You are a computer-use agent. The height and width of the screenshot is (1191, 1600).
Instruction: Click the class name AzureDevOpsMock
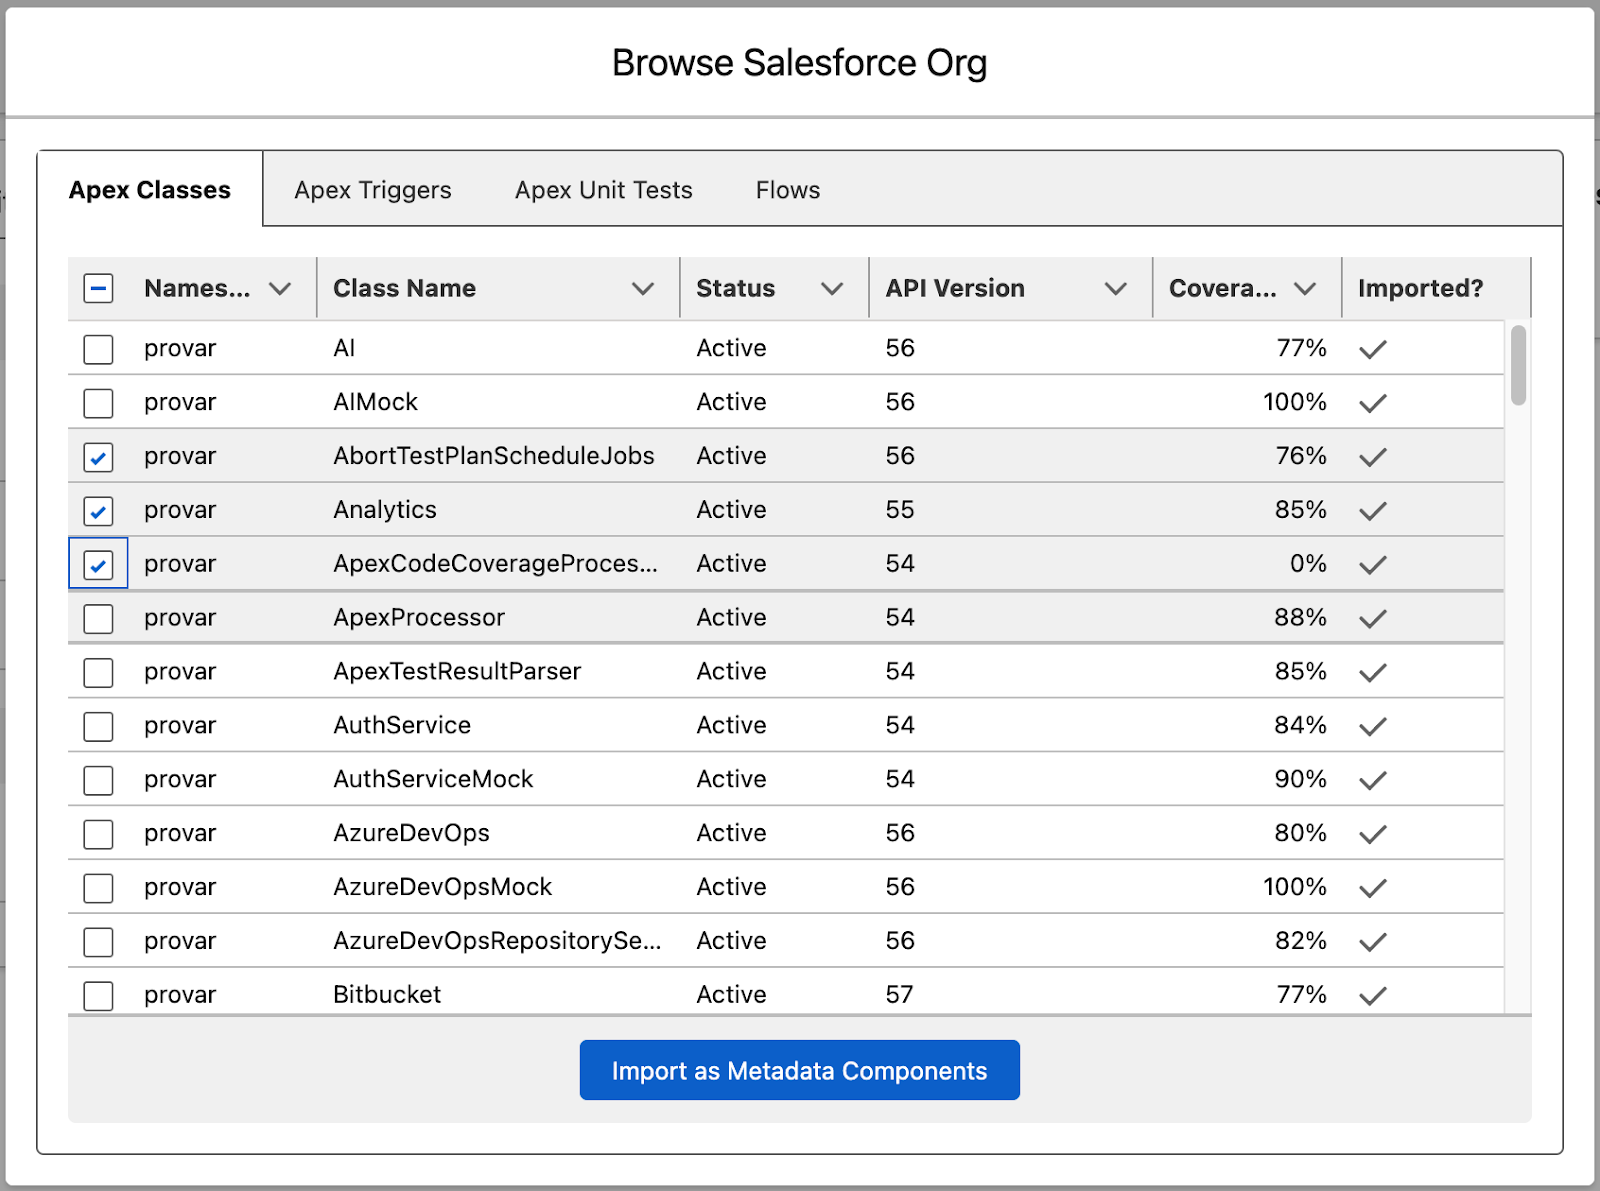[x=443, y=887]
